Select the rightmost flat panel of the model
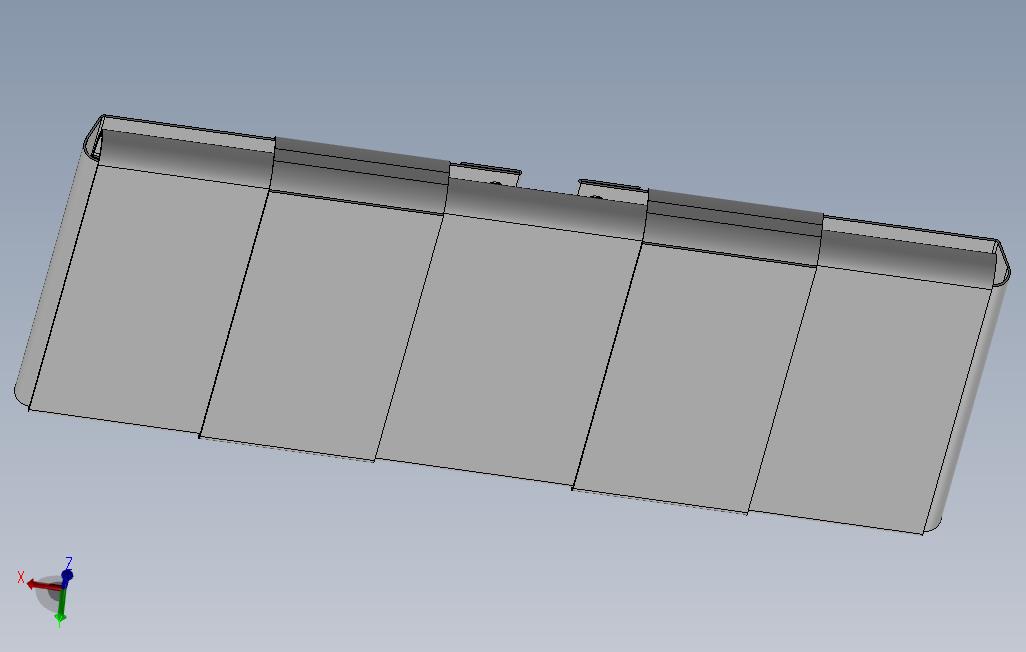 (x=869, y=398)
